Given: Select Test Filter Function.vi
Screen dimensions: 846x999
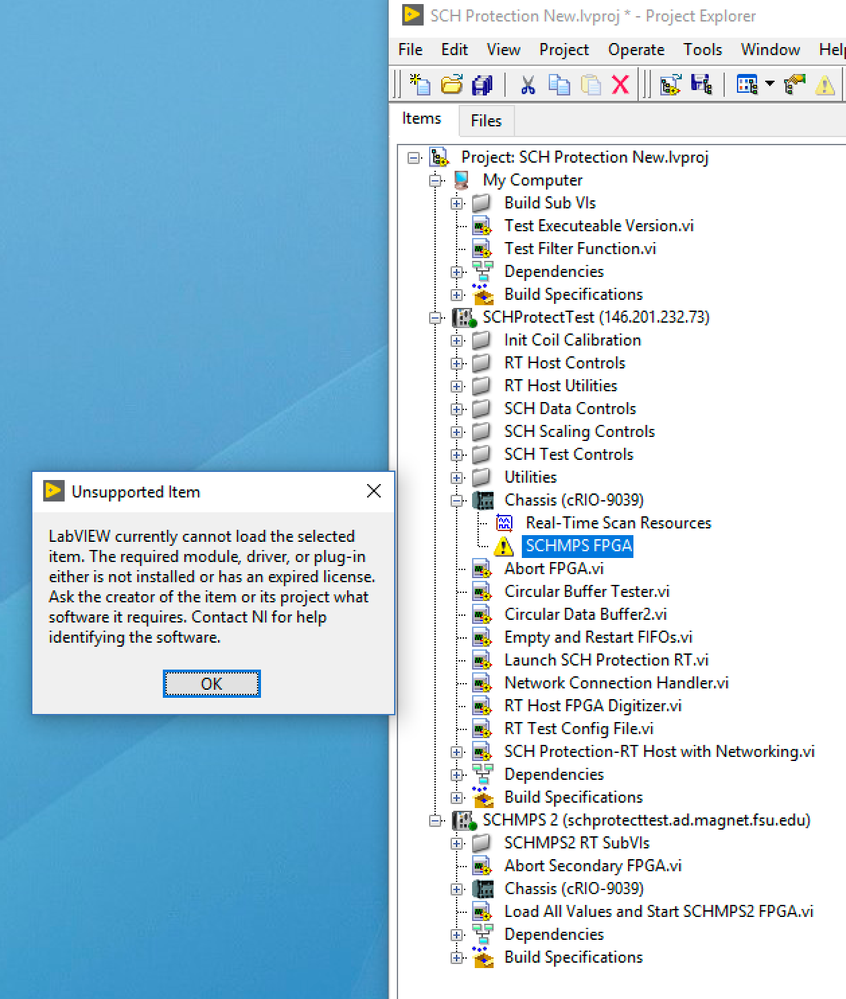Looking at the screenshot, I should tap(580, 248).
